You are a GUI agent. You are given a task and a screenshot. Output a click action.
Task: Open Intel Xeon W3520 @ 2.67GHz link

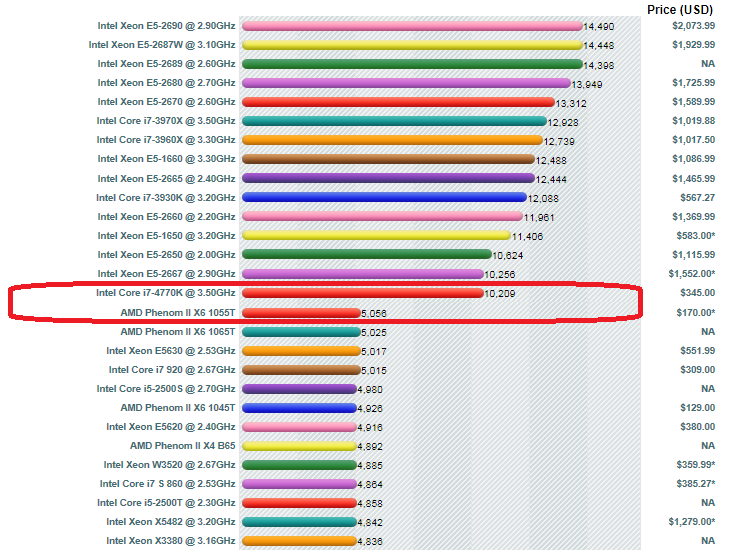pos(169,464)
